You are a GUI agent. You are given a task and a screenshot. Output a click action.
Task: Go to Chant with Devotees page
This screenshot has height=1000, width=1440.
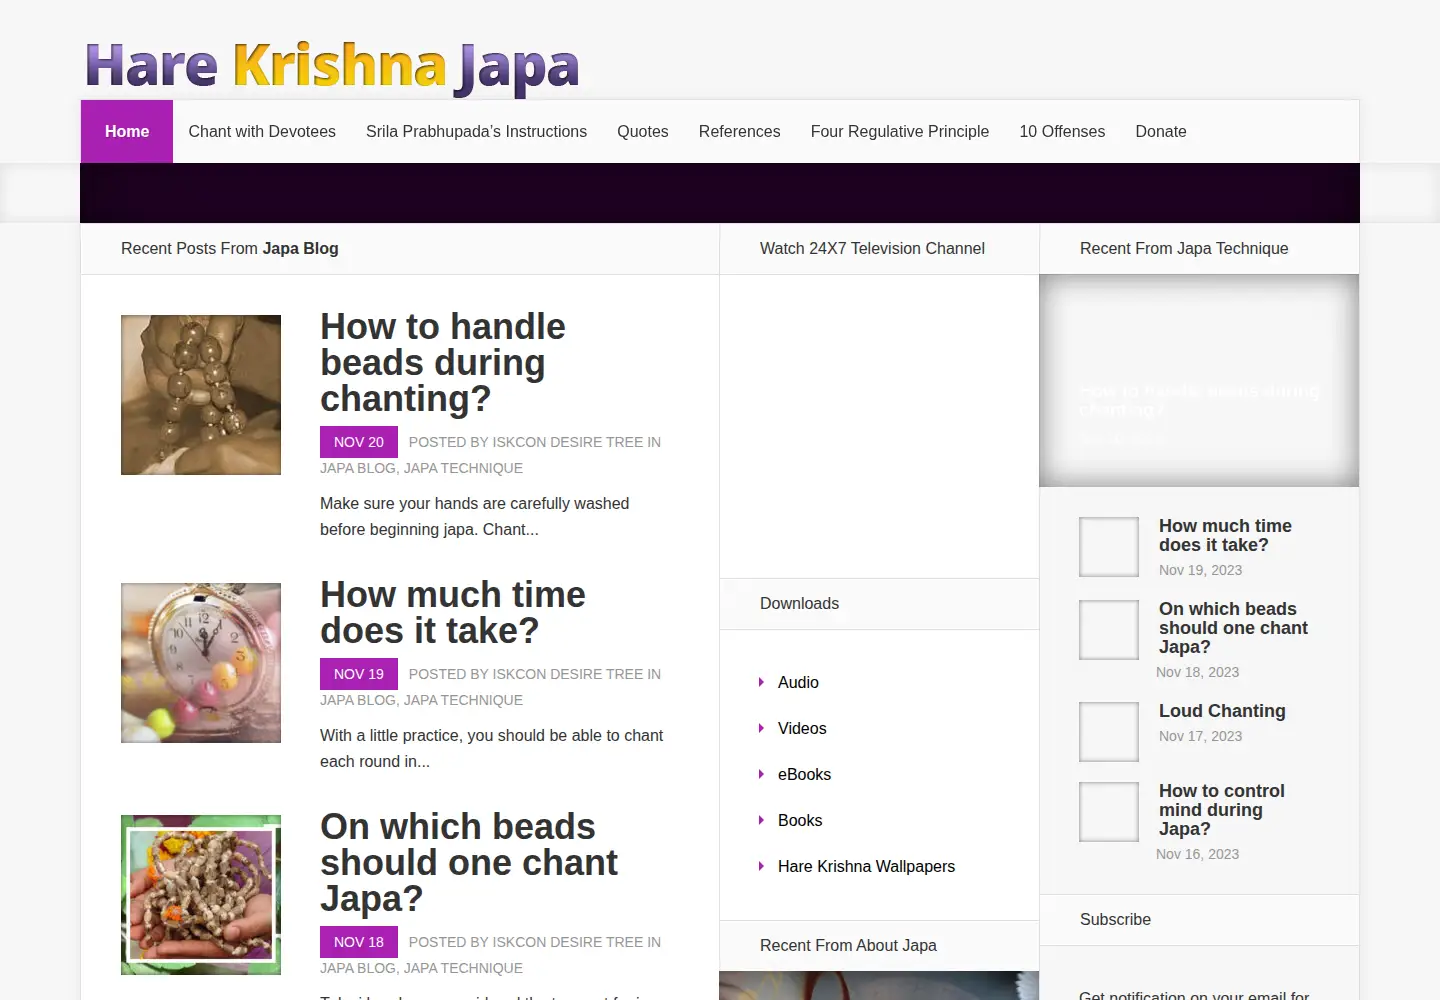pos(262,131)
